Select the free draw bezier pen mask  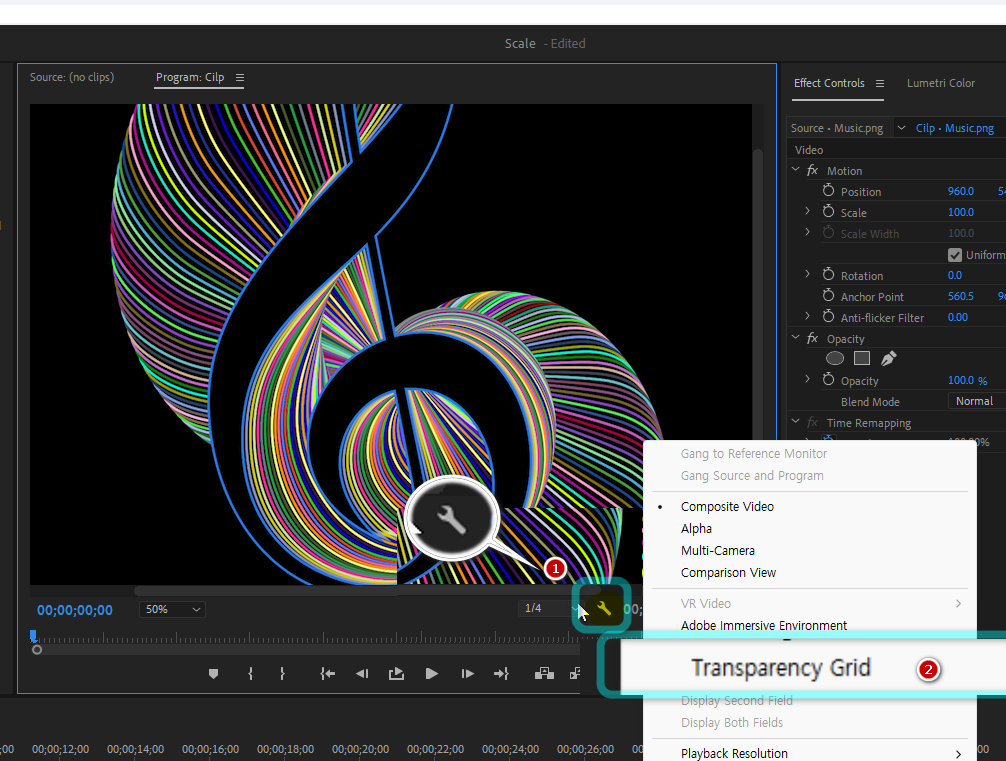tap(888, 358)
